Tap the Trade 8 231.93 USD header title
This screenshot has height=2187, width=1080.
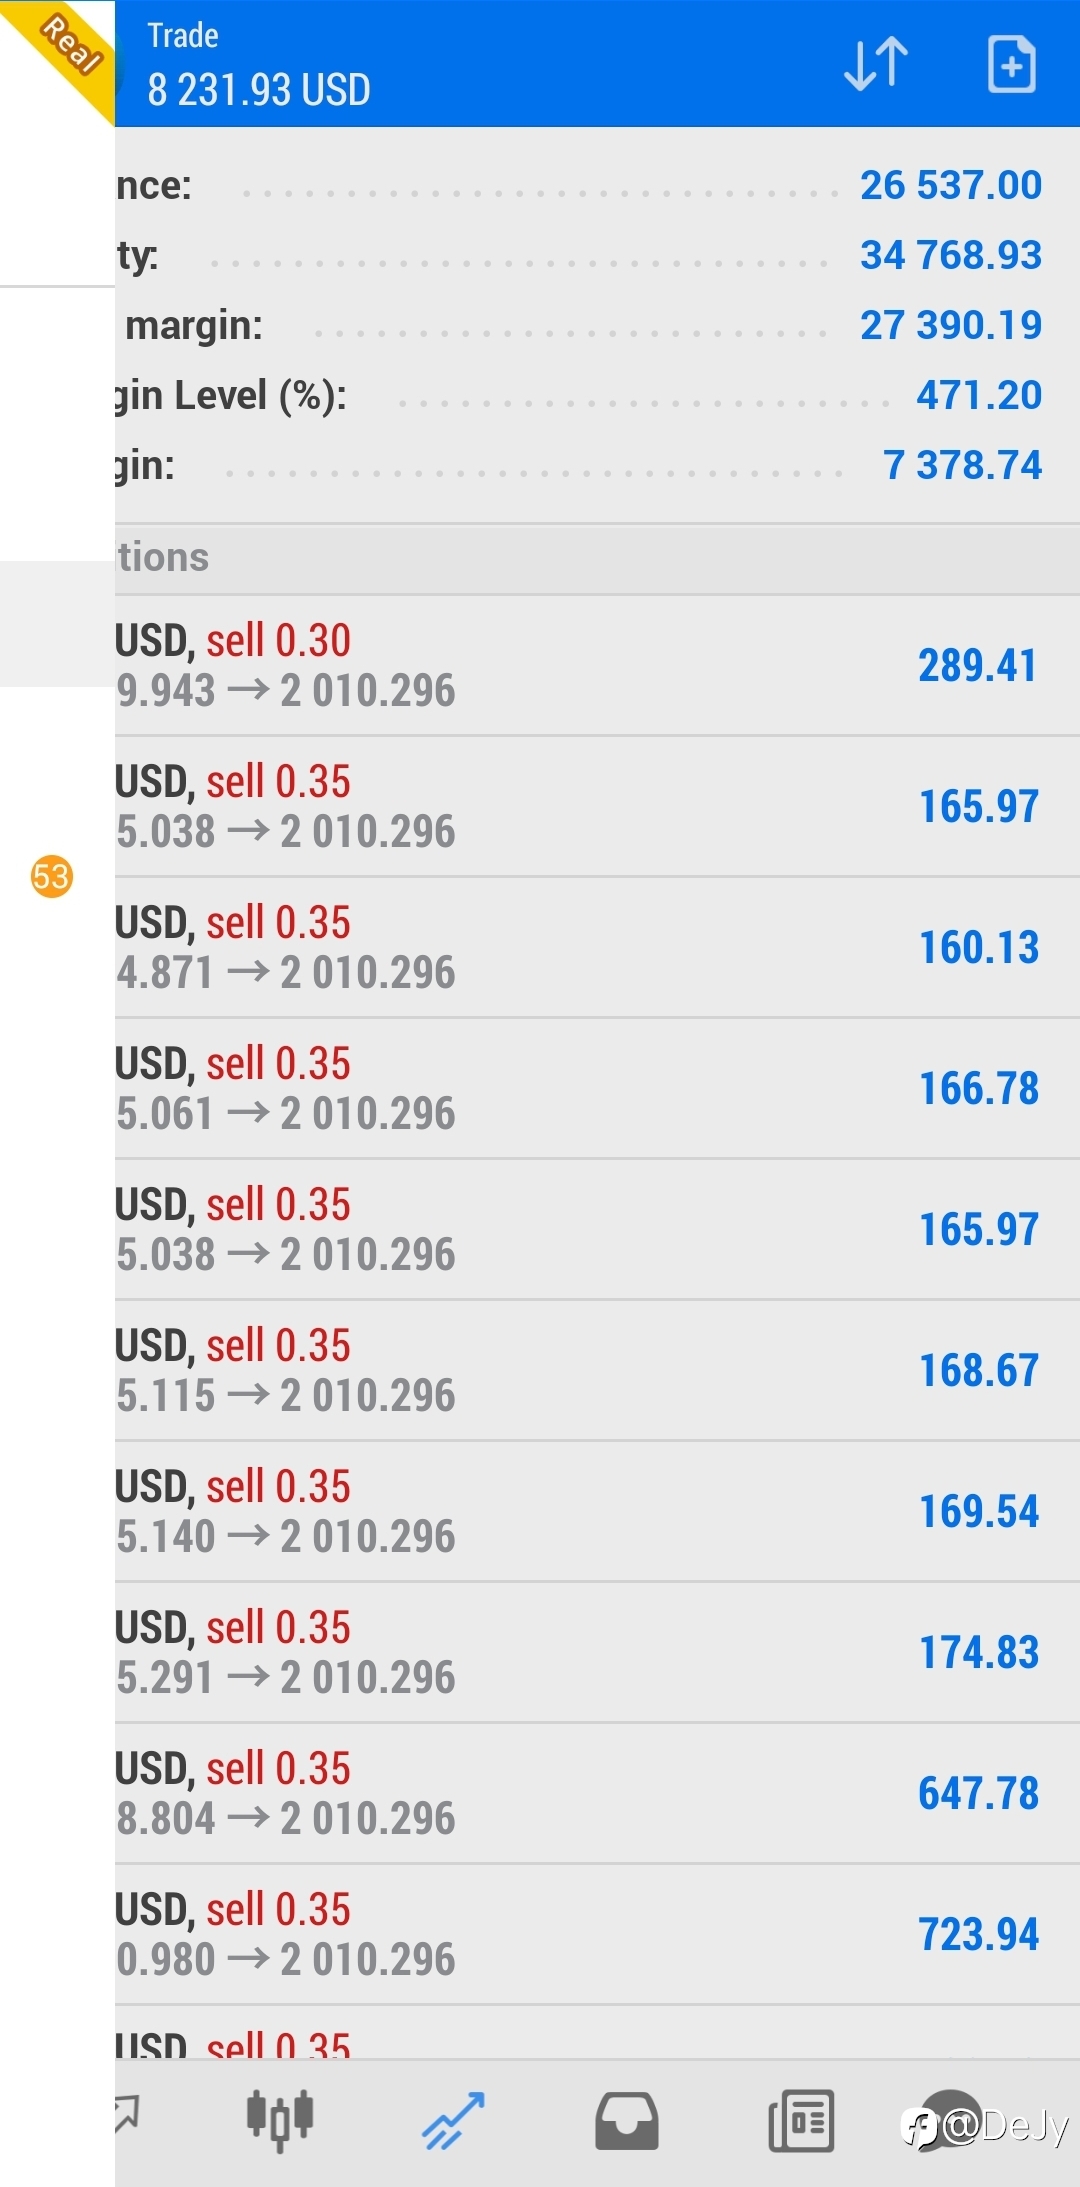259,65
